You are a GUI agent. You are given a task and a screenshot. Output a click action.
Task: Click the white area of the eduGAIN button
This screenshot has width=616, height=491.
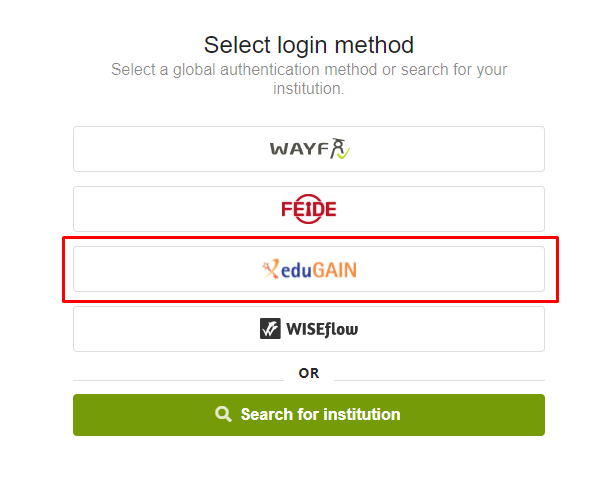coord(452,269)
